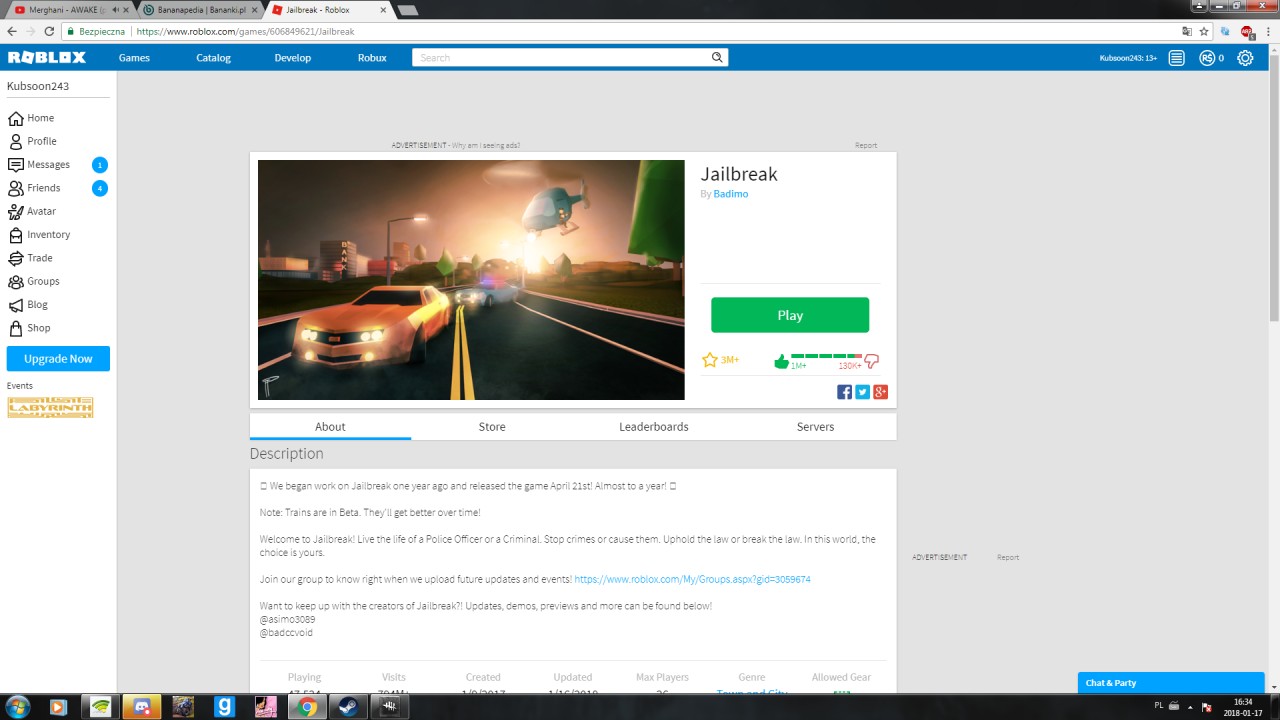Open the Blog sidebar icon
Viewport: 1280px width, 720px height.
15,305
